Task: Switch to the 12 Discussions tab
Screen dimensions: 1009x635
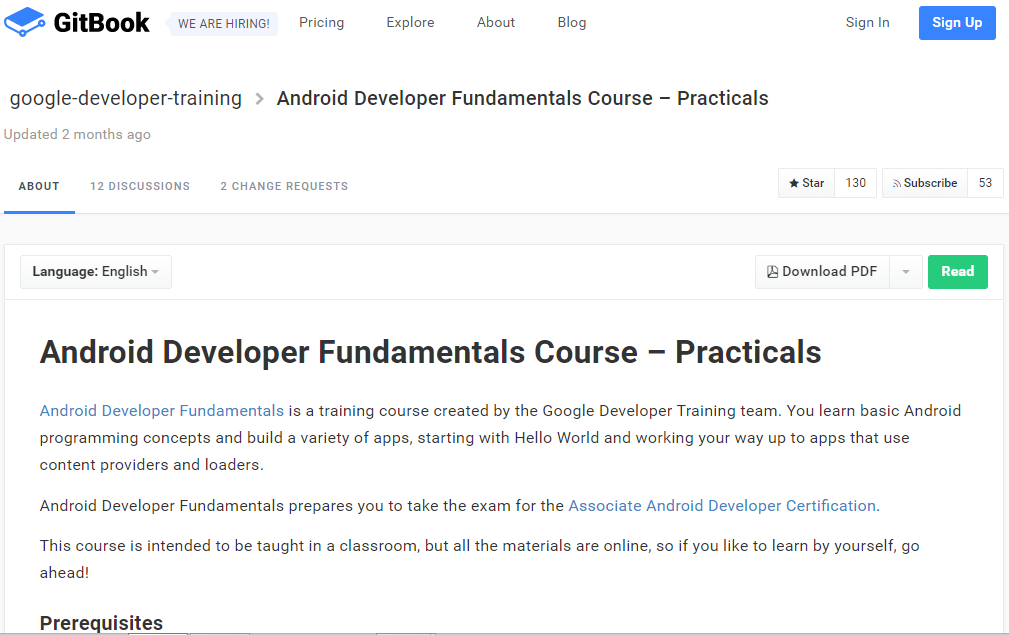Action: [139, 186]
